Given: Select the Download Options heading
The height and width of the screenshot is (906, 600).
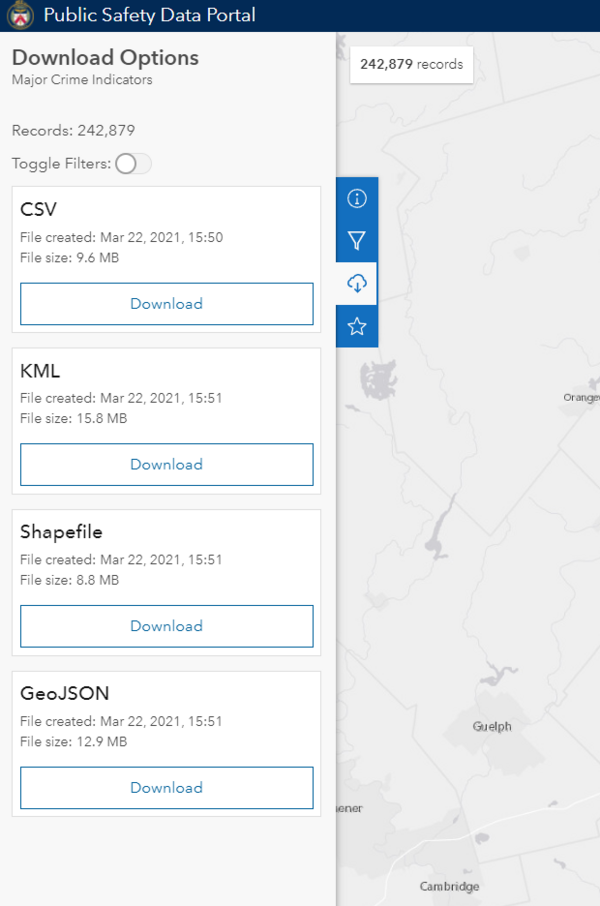Looking at the screenshot, I should [x=104, y=58].
